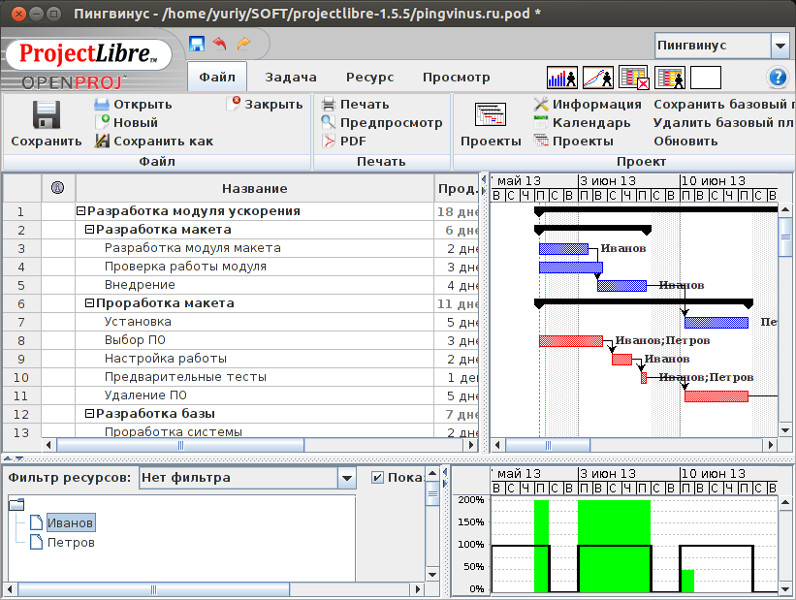Image resolution: width=796 pixels, height=600 pixels.
Task: Switch to the Задача ribbon tab
Action: [x=291, y=77]
